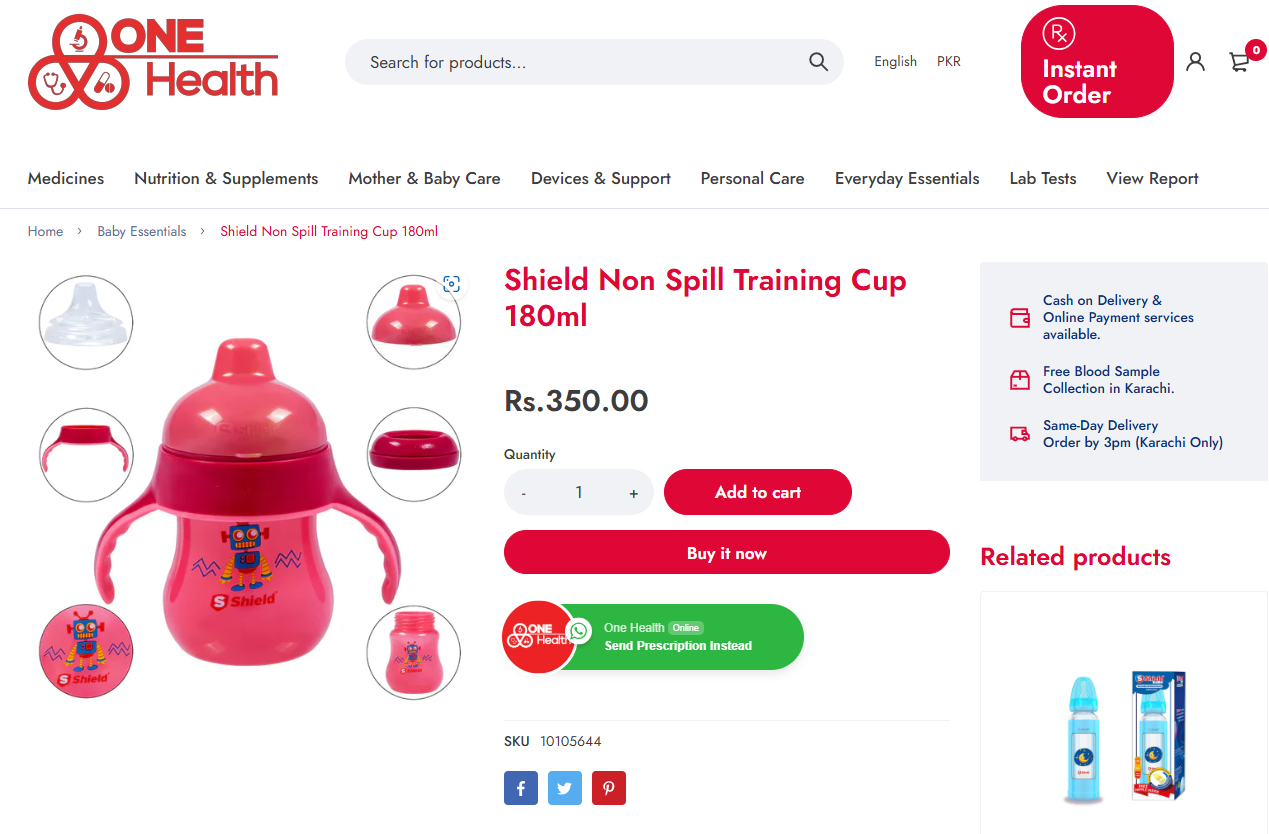Open the user account icon
1269x834 pixels.
click(1195, 62)
